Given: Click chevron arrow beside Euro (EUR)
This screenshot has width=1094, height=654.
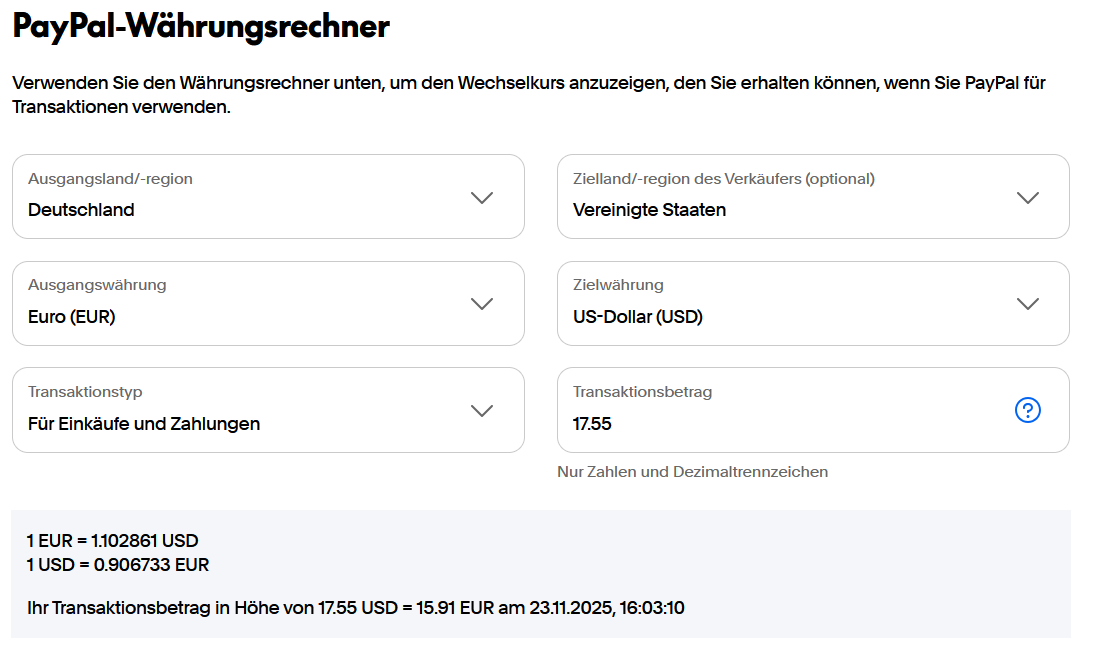Looking at the screenshot, I should [x=482, y=304].
